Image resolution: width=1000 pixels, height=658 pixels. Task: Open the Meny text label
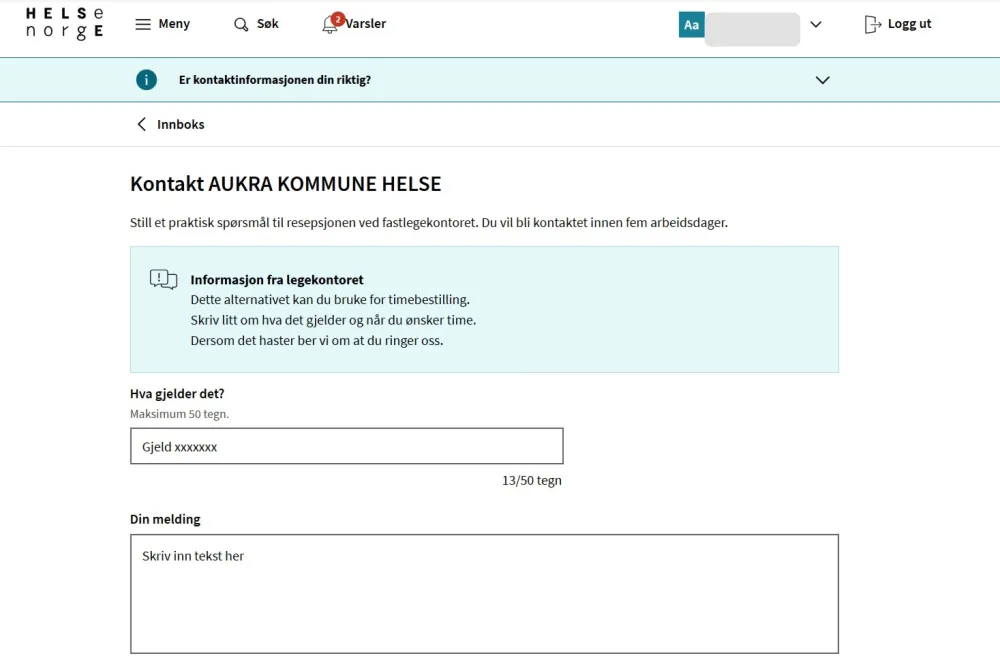[174, 24]
